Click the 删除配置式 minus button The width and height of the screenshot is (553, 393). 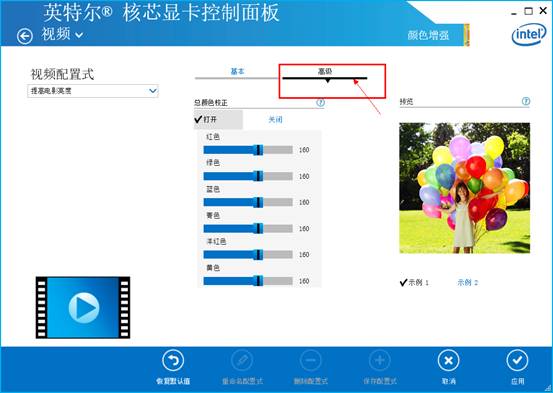click(x=311, y=366)
